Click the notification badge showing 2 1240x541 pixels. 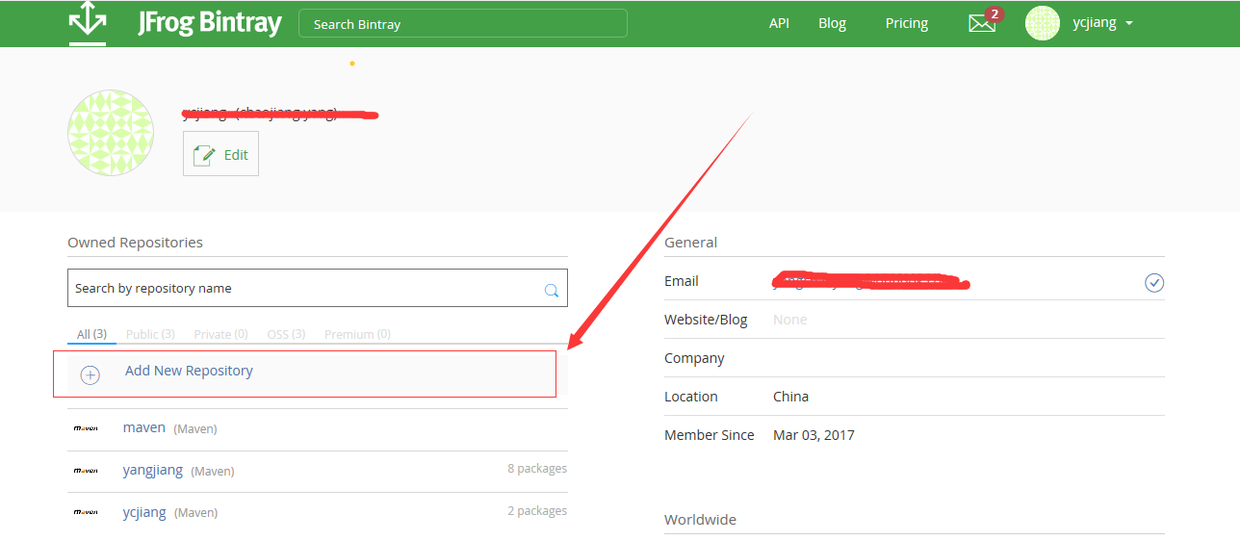pos(994,14)
